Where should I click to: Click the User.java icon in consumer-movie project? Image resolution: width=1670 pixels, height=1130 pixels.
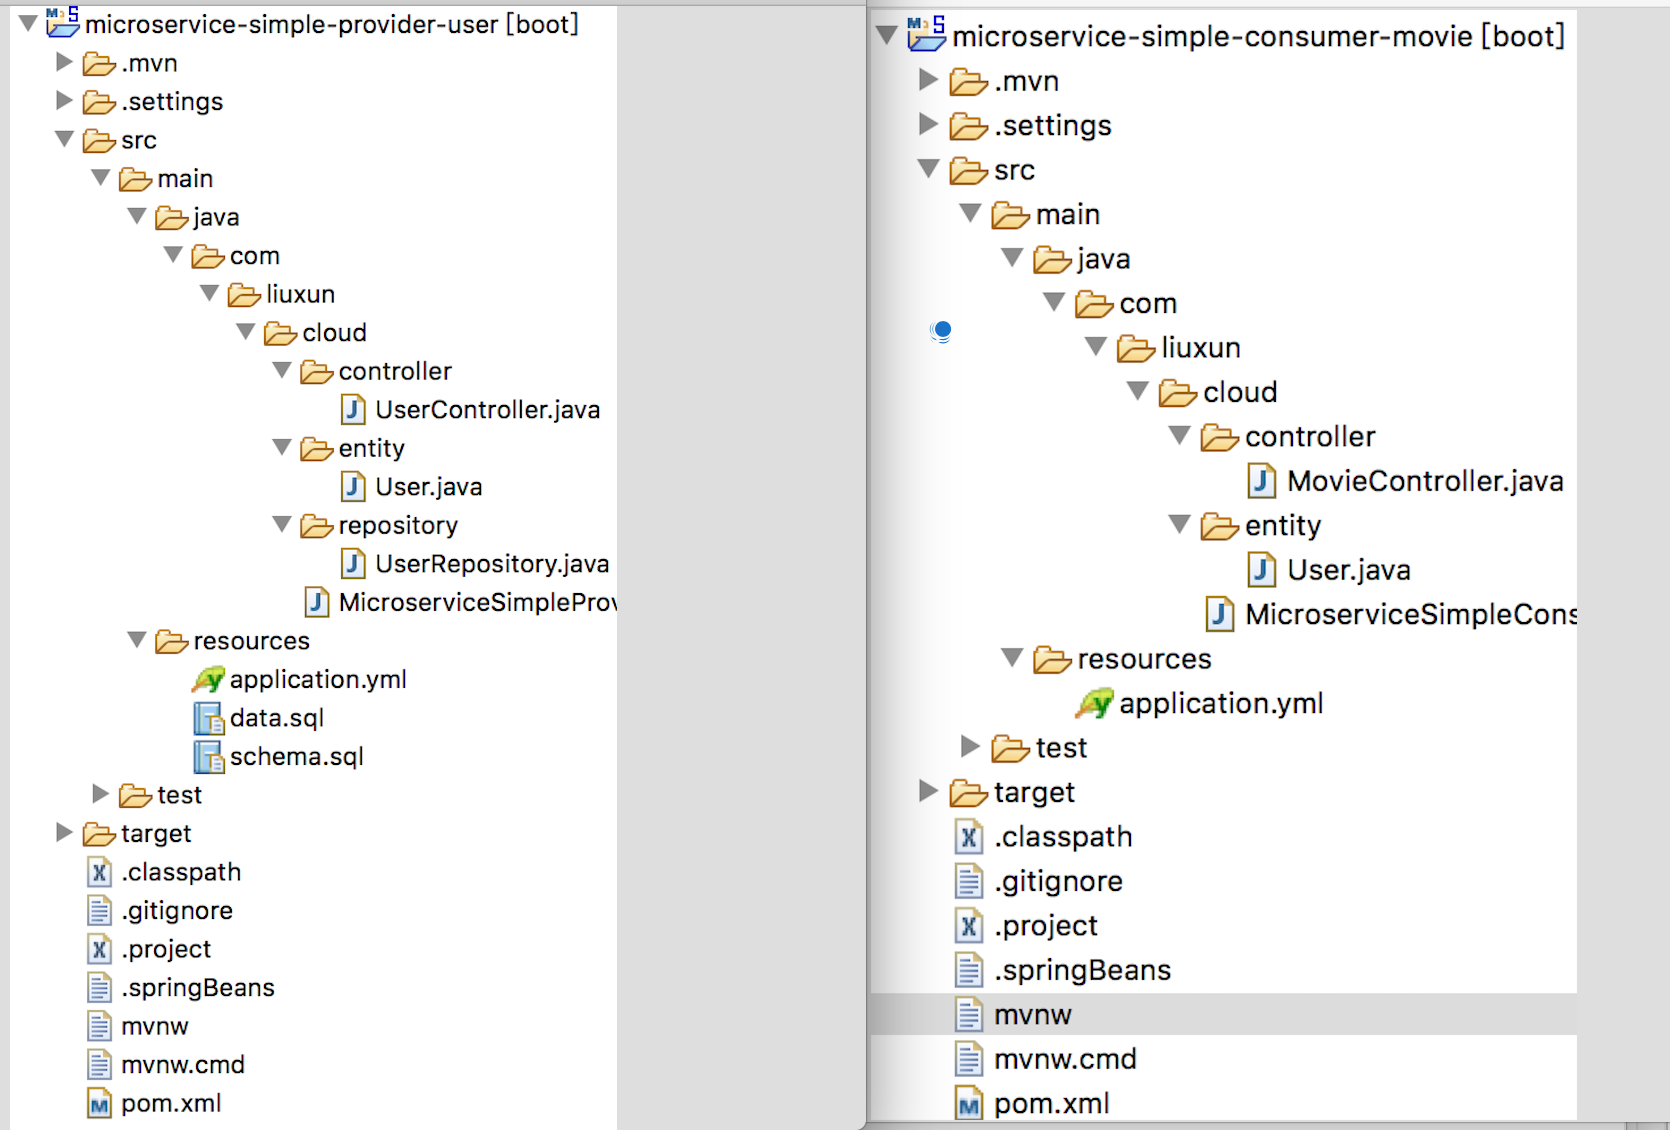coord(1262,570)
